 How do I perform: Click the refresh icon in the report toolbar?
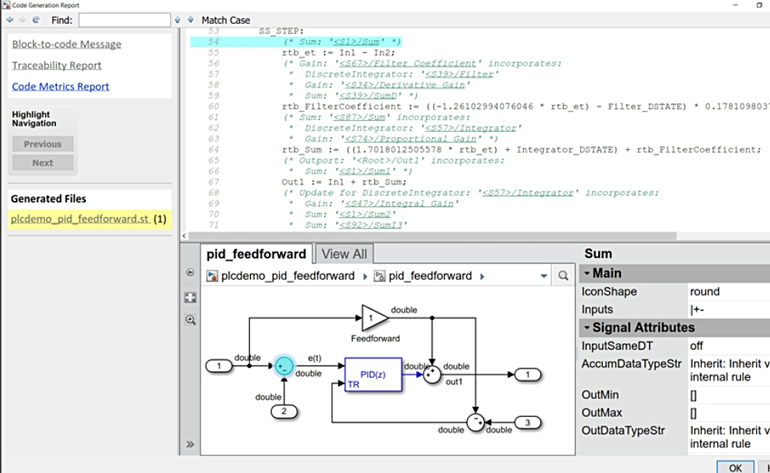tap(37, 20)
